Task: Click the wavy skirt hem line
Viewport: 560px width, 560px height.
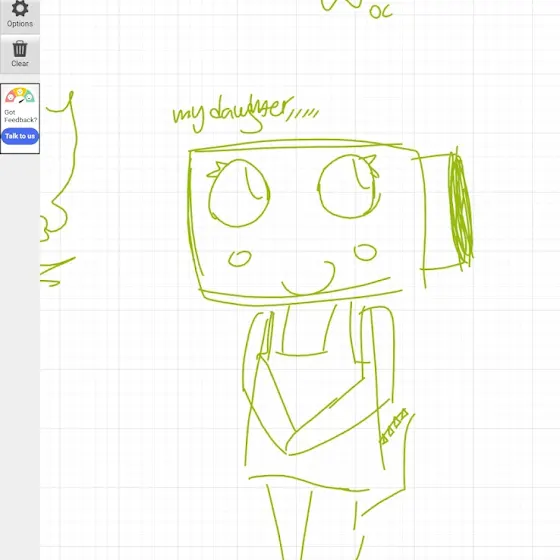Action: (x=309, y=483)
